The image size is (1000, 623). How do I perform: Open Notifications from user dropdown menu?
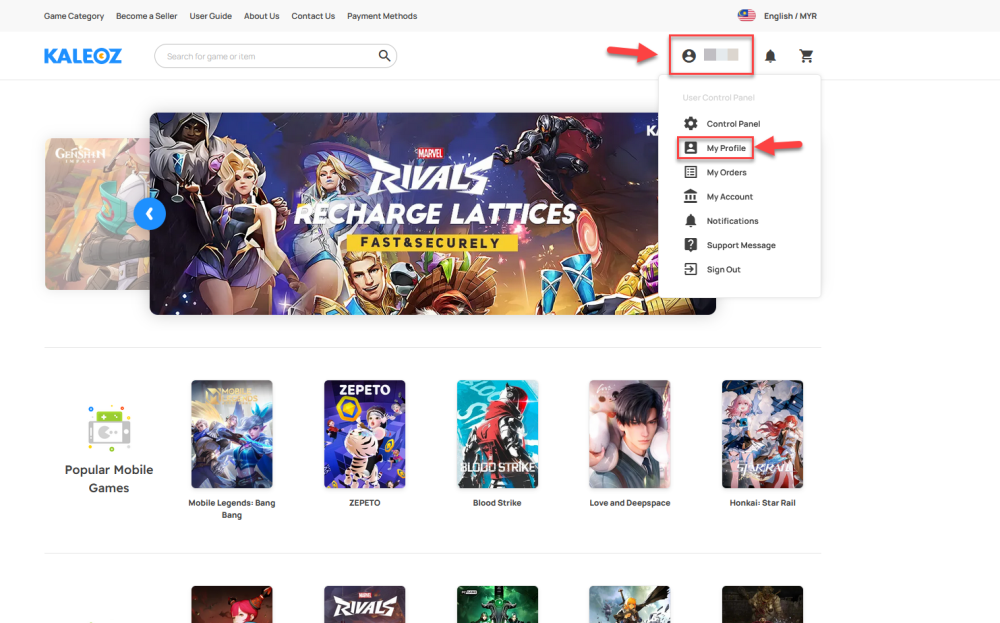pyautogui.click(x=732, y=221)
